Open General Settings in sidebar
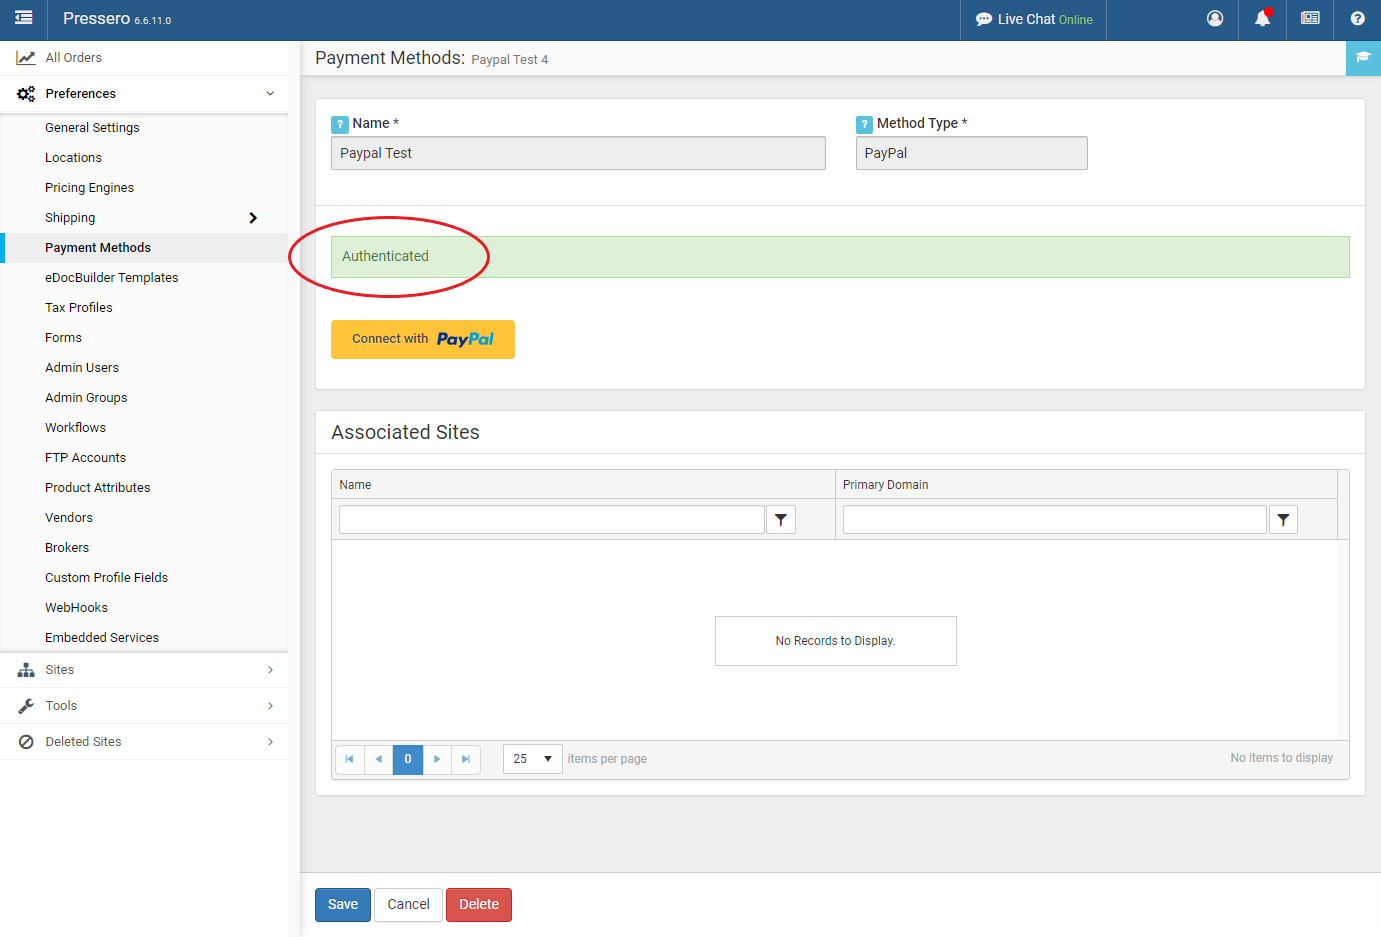The image size is (1381, 937). point(92,128)
